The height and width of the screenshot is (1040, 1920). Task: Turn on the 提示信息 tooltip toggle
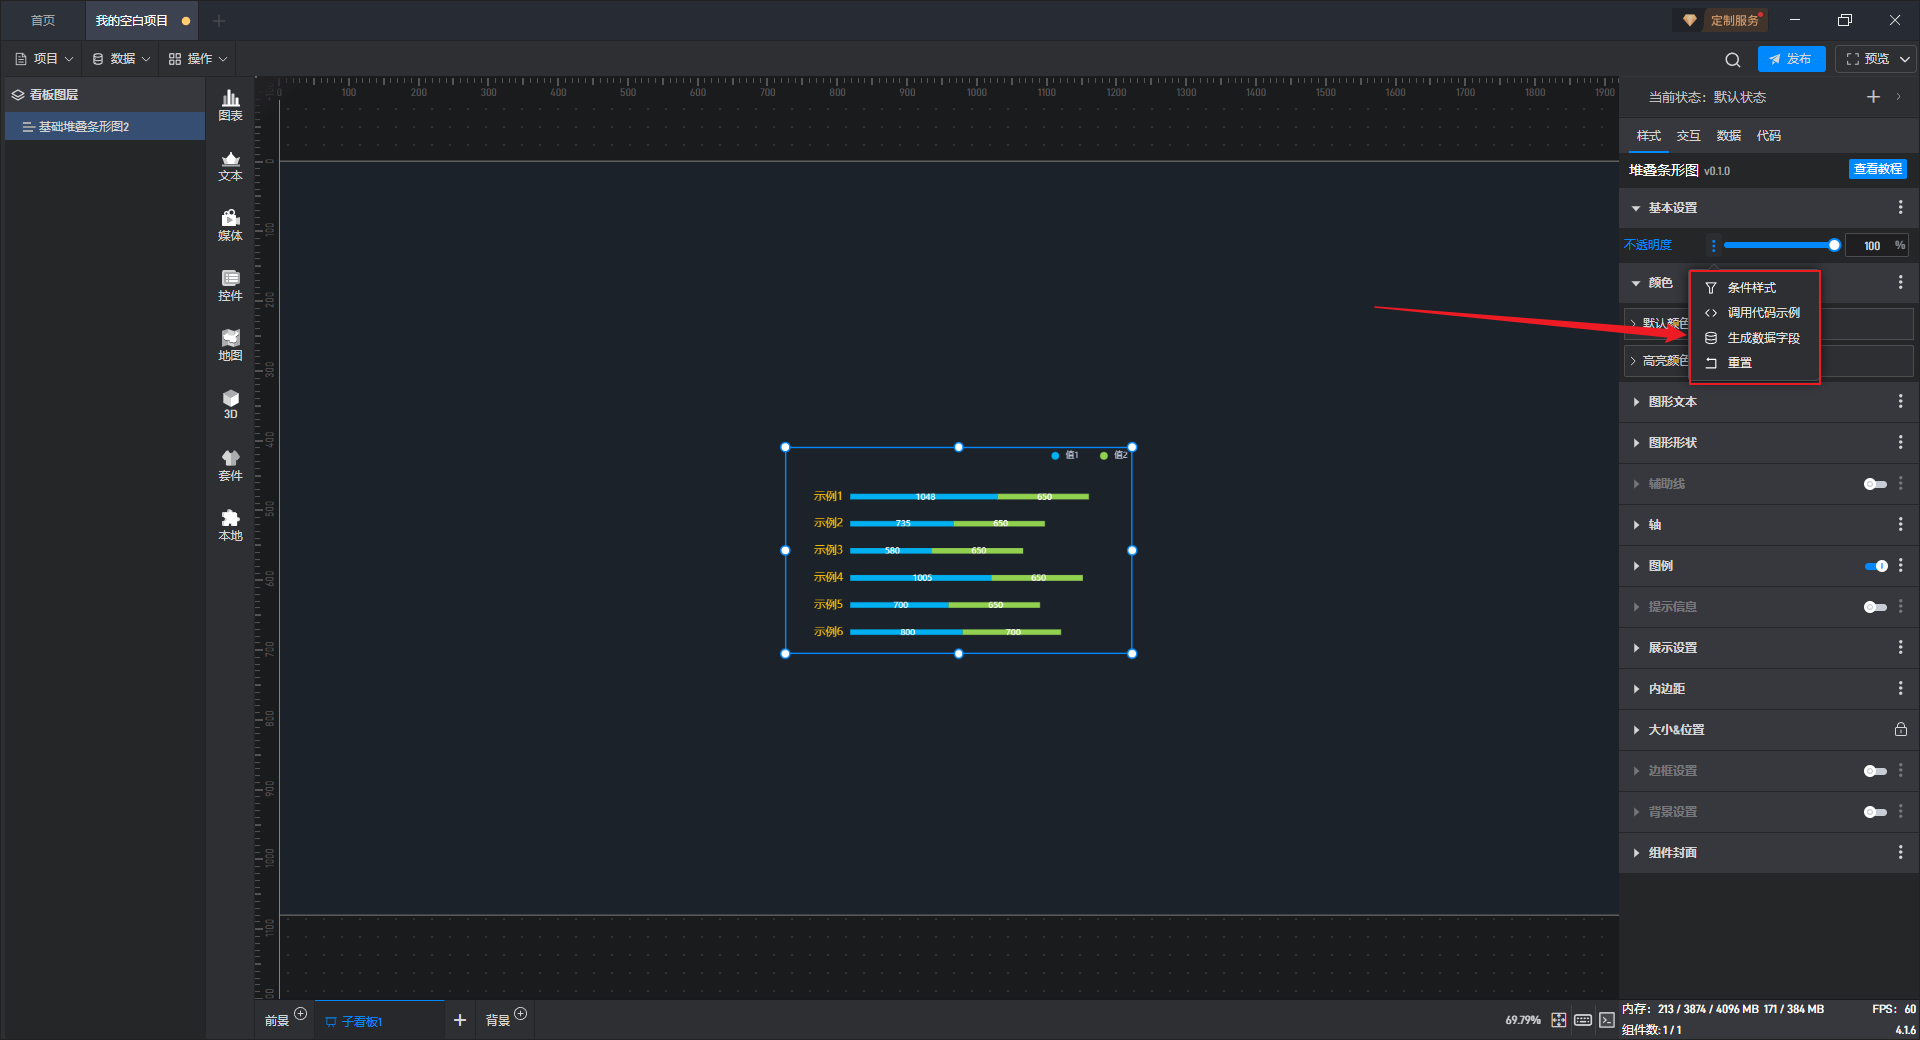coord(1874,607)
